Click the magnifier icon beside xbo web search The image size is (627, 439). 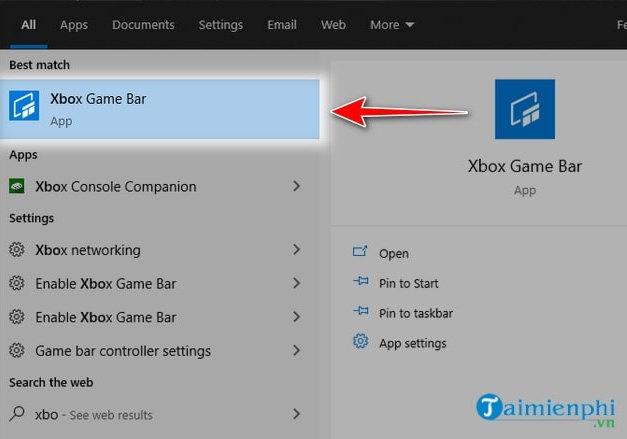pos(17,414)
